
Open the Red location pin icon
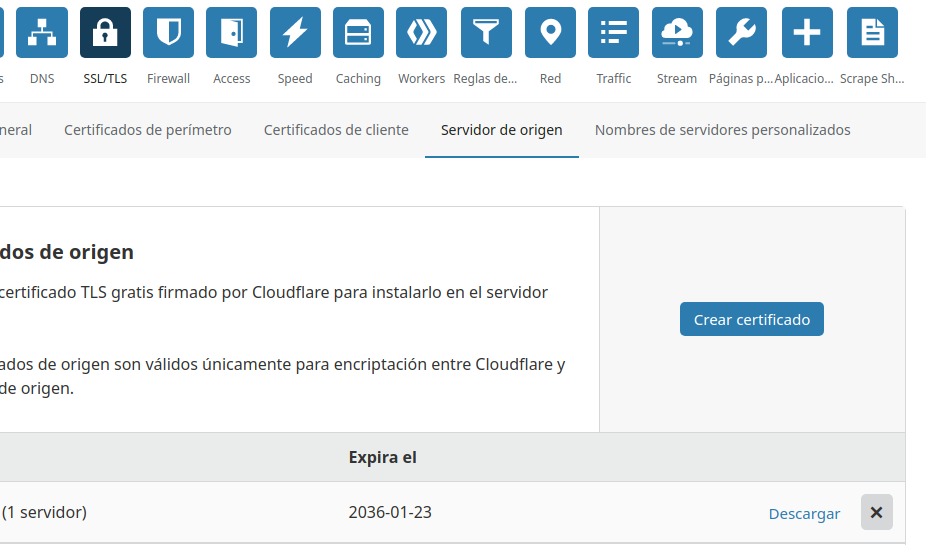tap(550, 33)
